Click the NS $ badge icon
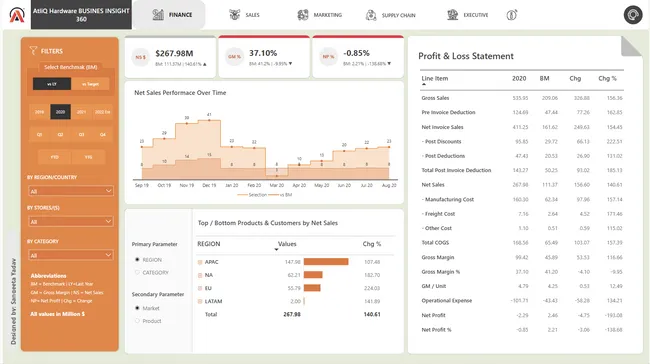 click(141, 57)
